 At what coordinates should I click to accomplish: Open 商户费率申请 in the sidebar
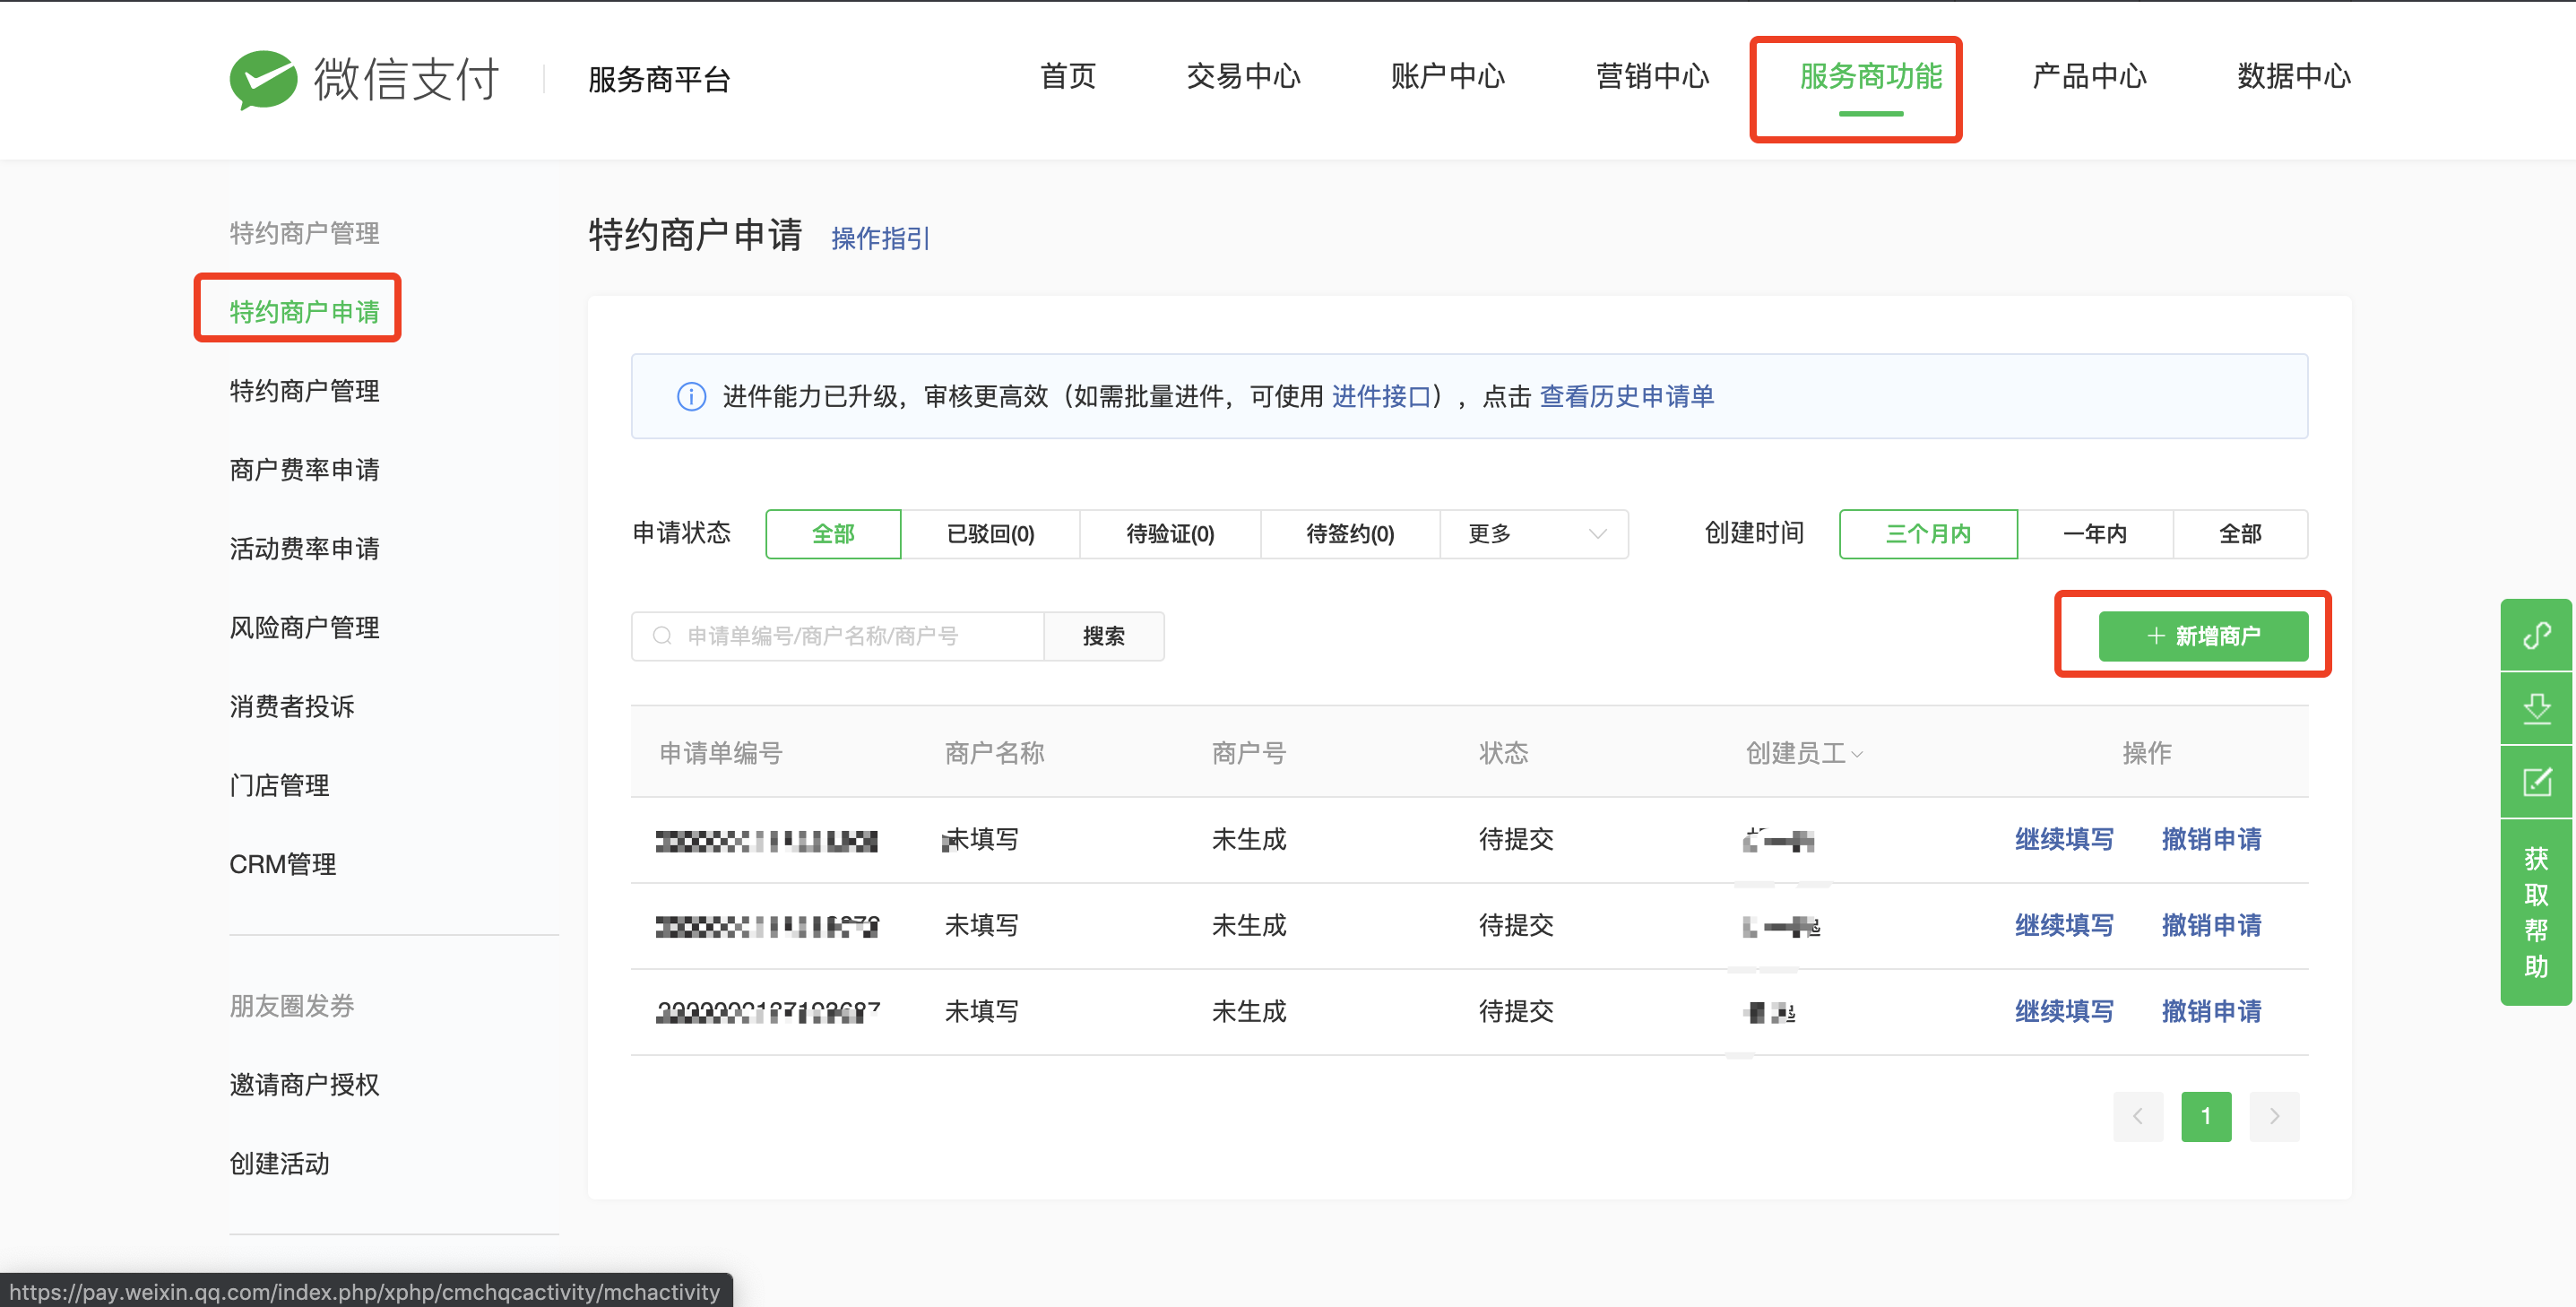pyautogui.click(x=304, y=470)
